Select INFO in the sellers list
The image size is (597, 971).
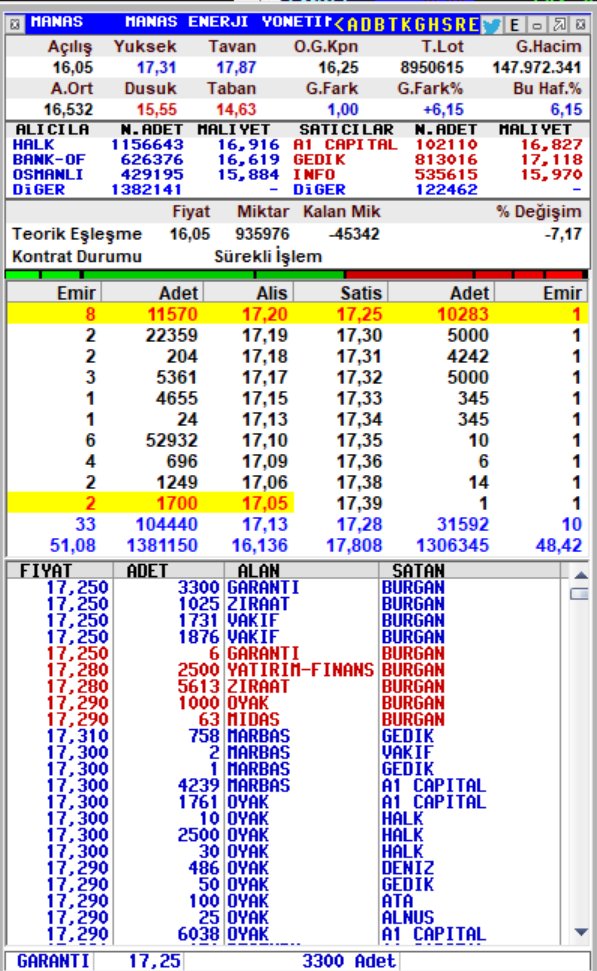coord(314,174)
